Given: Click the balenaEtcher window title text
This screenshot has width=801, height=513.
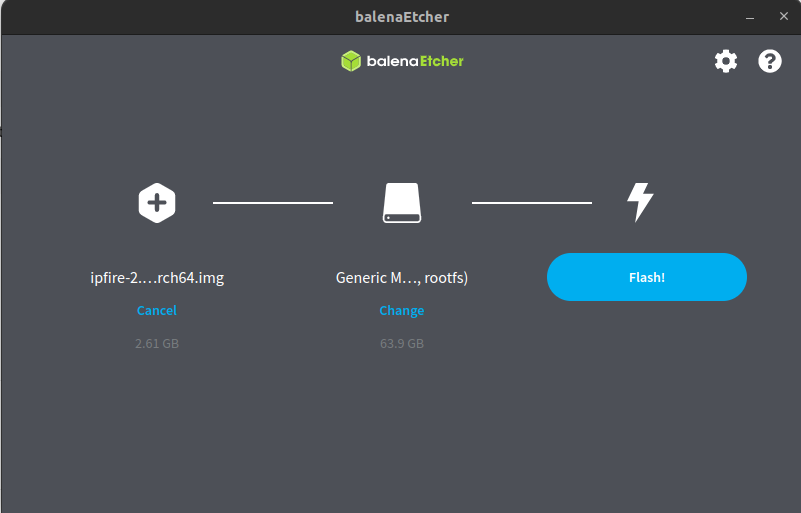Looking at the screenshot, I should (x=400, y=17).
